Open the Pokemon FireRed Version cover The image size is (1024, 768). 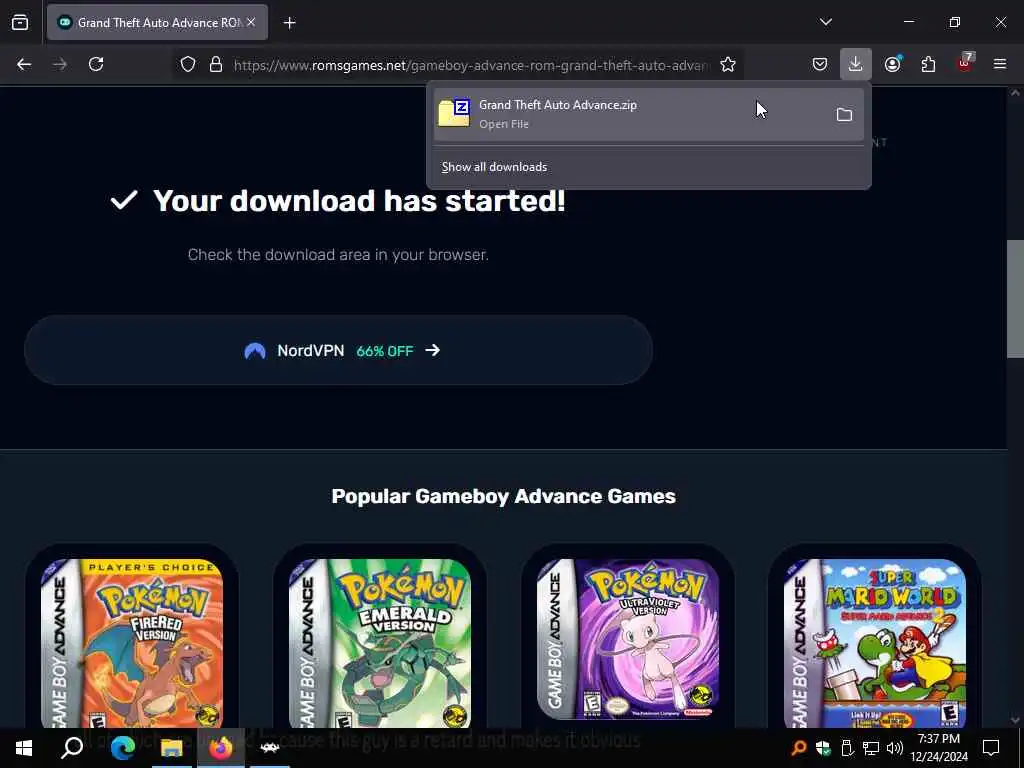(x=132, y=643)
